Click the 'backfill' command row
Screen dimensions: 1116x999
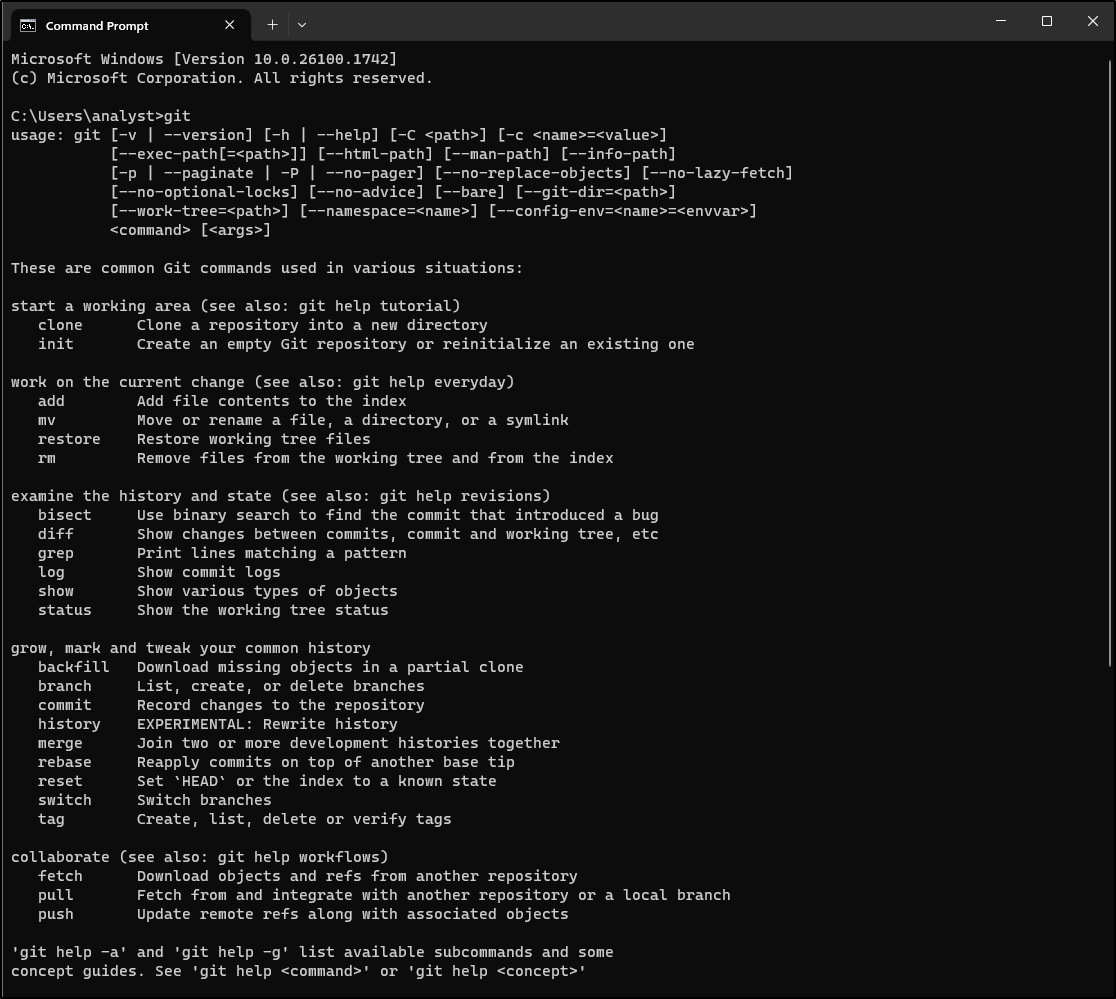[x=280, y=667]
